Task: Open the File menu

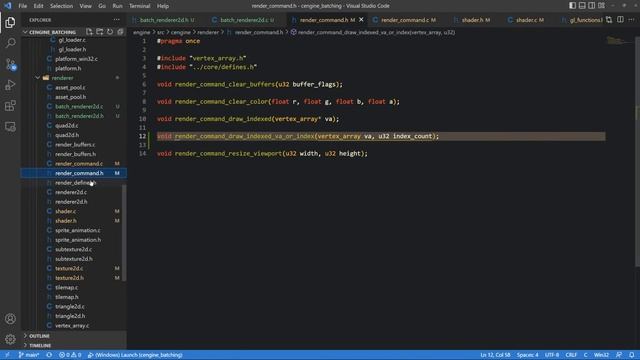Action: point(23,6)
